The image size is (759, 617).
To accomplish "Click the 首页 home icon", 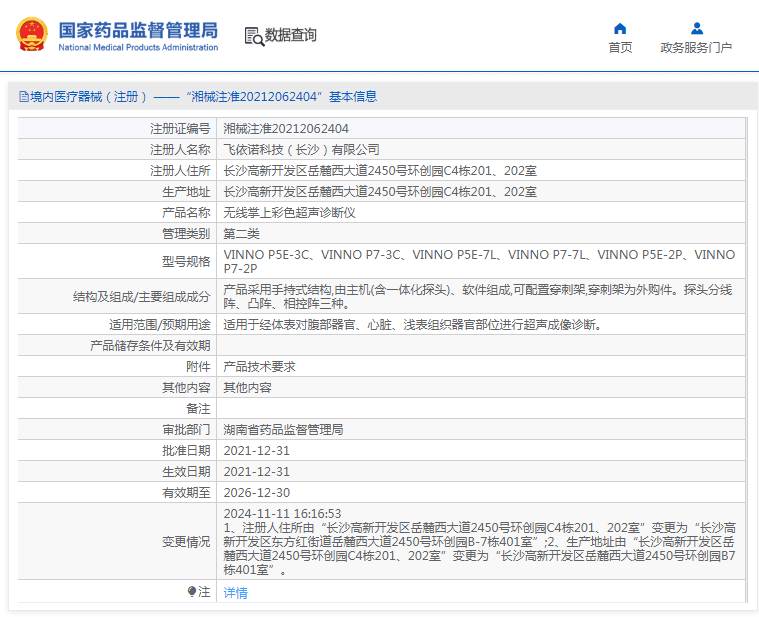I will tap(620, 29).
